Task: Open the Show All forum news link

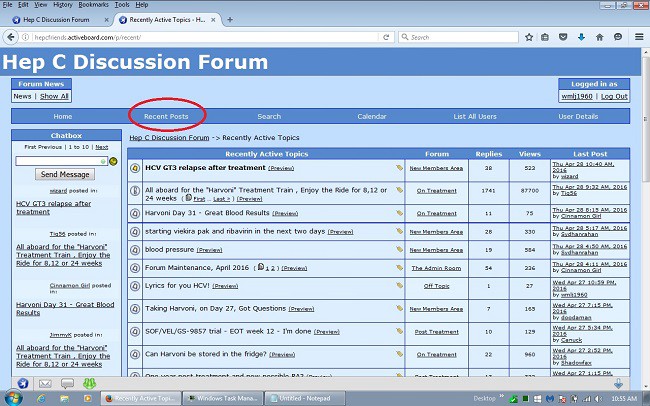Action: pos(54,97)
